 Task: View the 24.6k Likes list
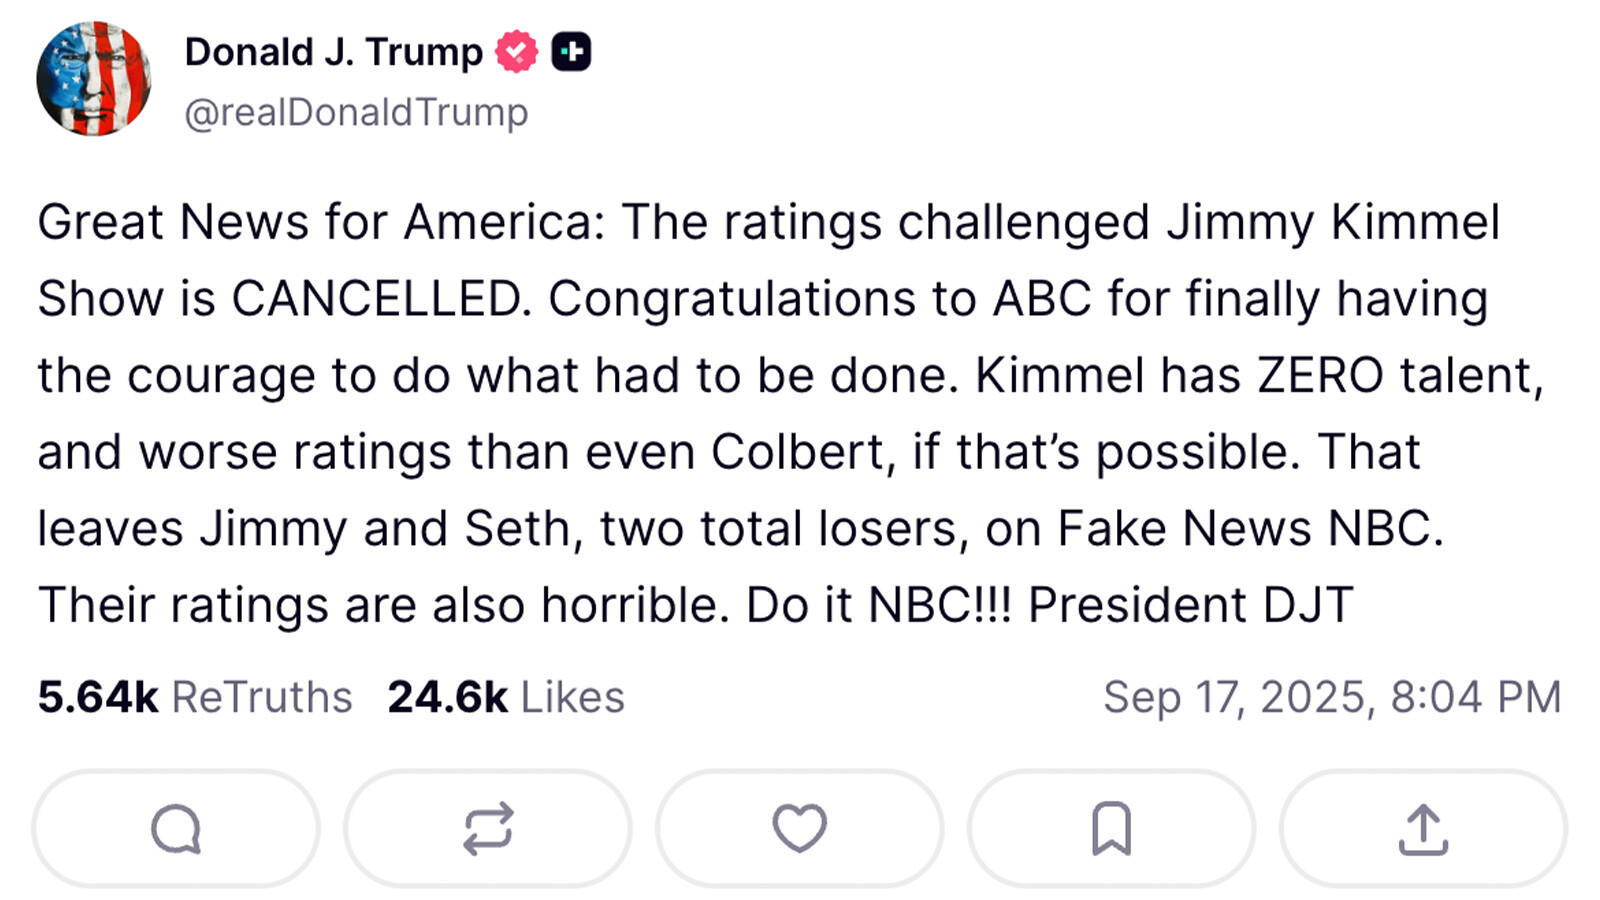(x=506, y=697)
